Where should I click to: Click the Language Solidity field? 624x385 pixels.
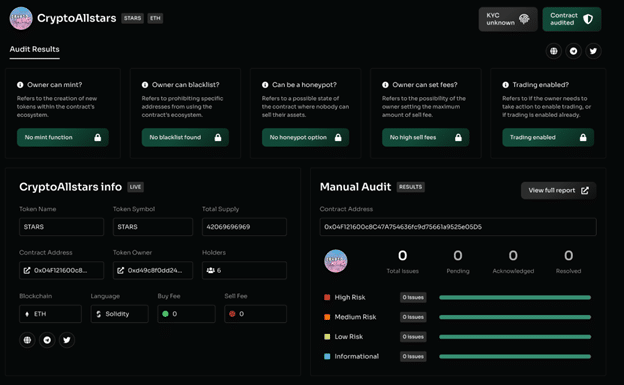pos(119,314)
